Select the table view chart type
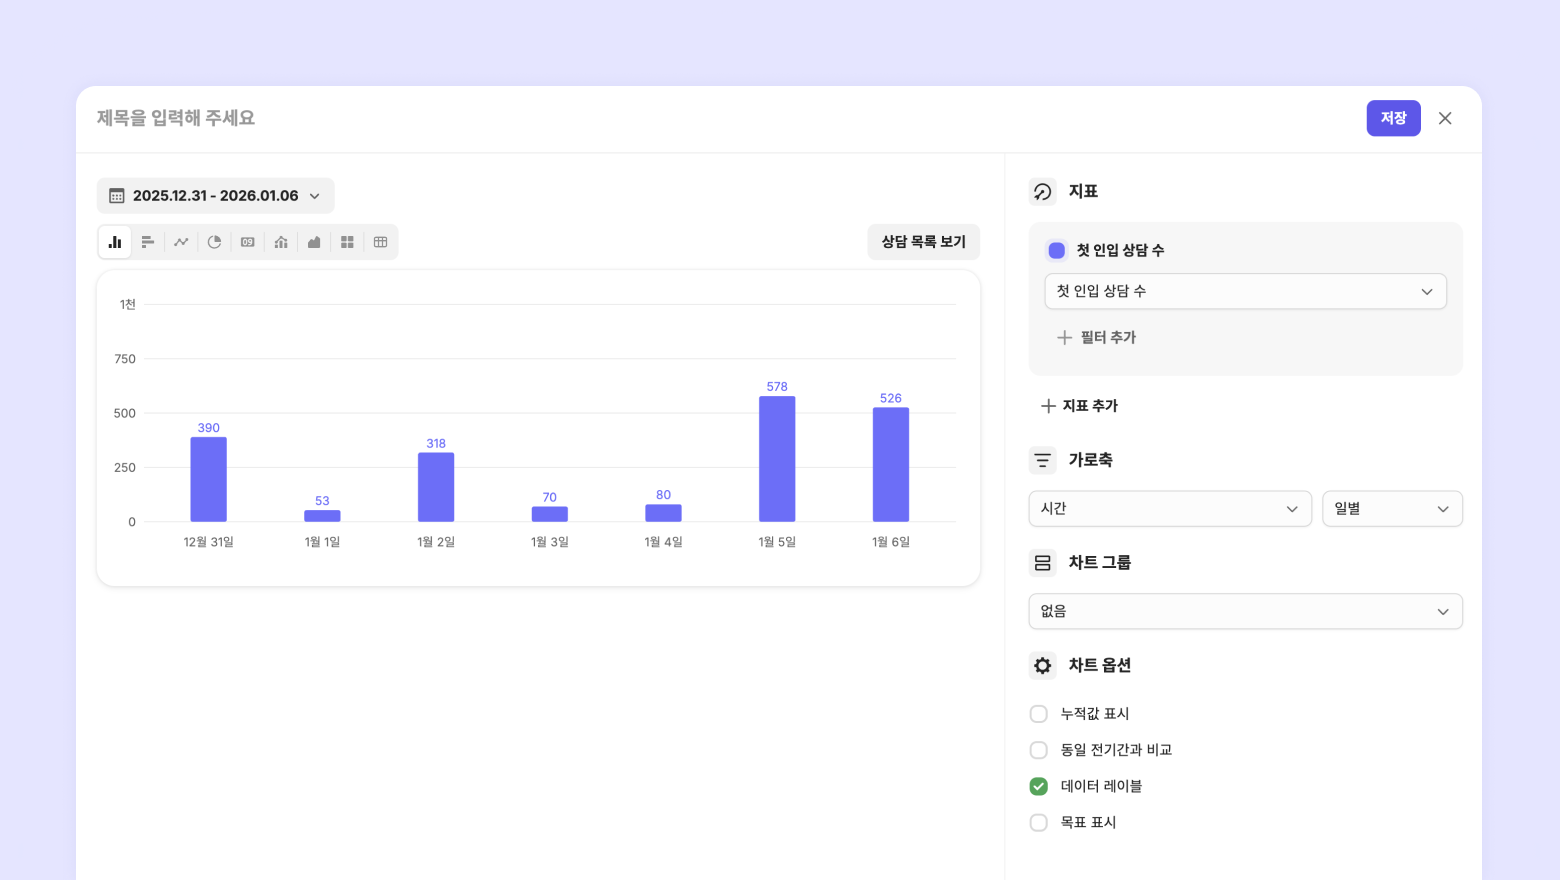This screenshot has height=880, width=1560. (x=380, y=242)
